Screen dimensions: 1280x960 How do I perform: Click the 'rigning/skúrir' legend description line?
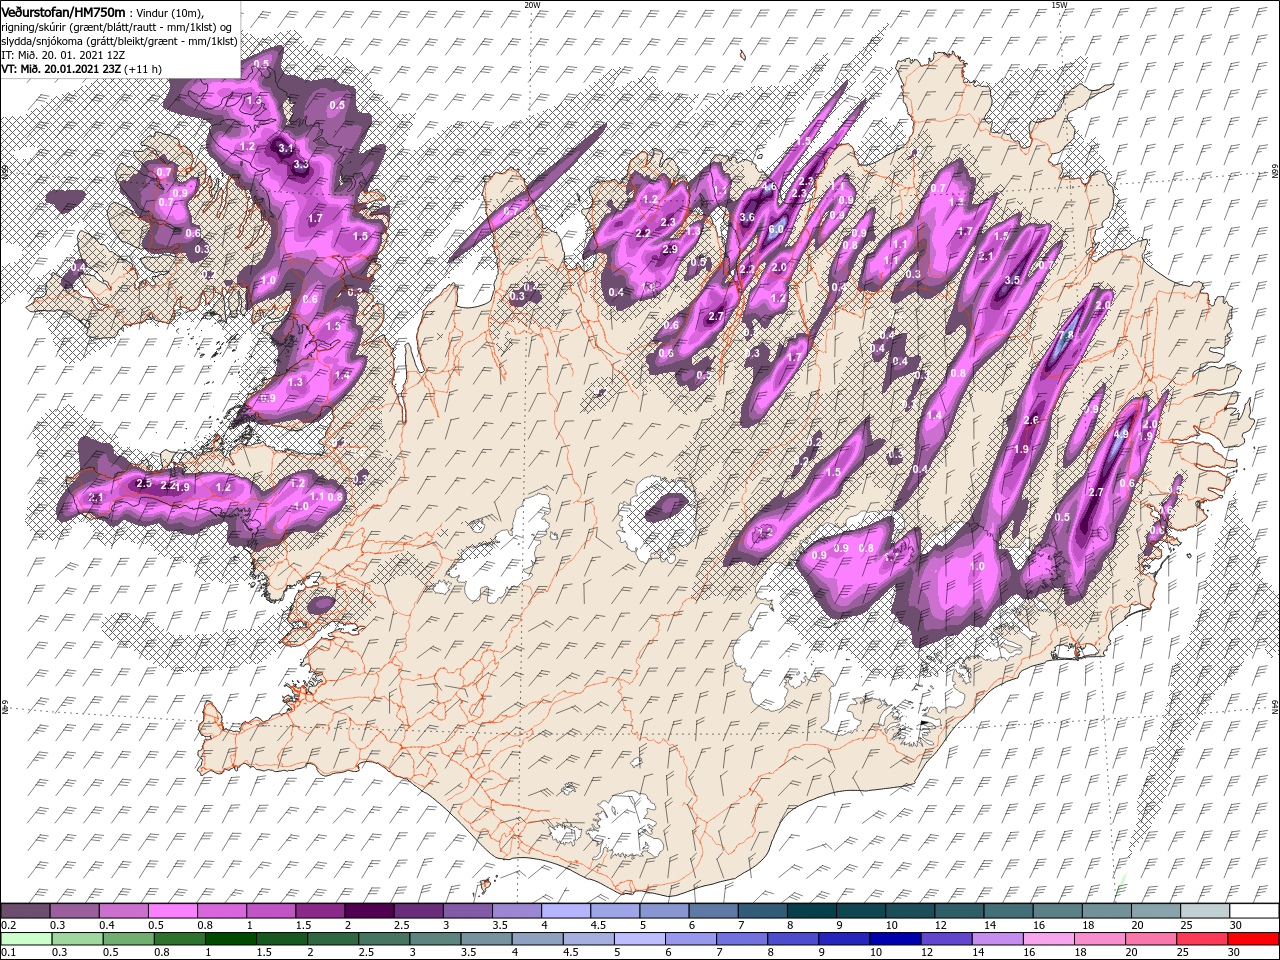[x=118, y=26]
